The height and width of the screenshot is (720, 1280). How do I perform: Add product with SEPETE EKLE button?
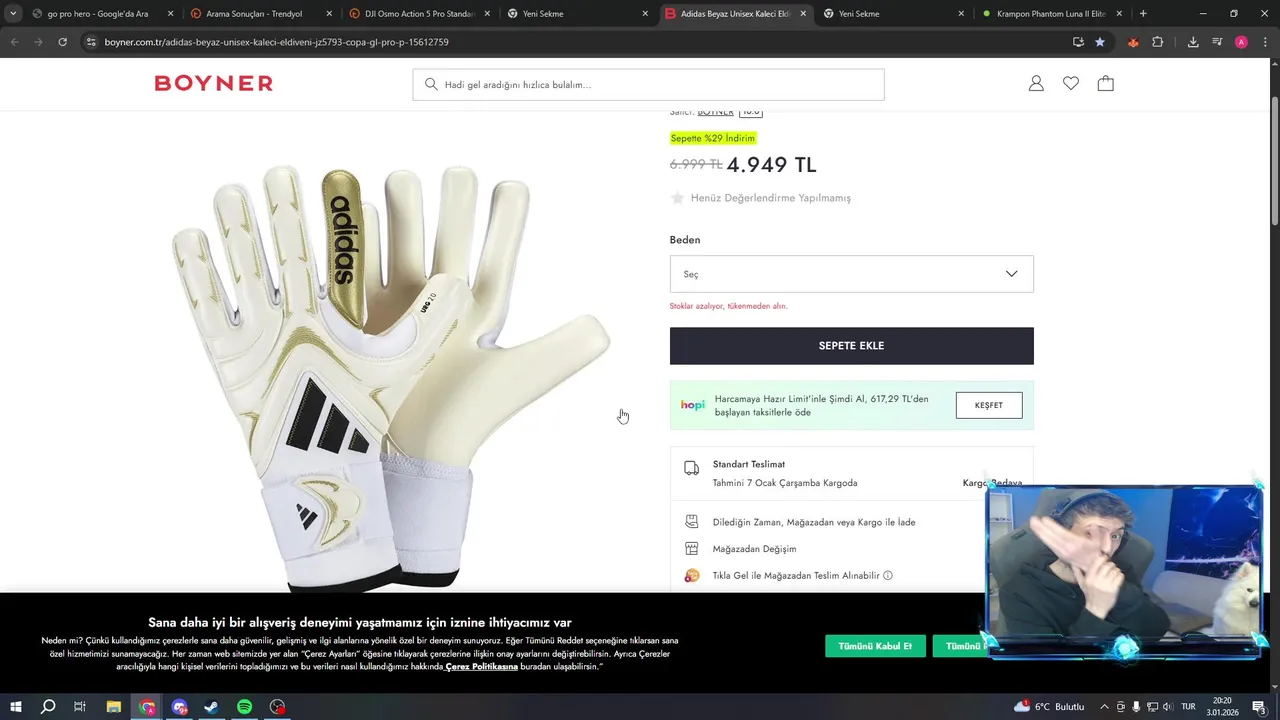[851, 346]
